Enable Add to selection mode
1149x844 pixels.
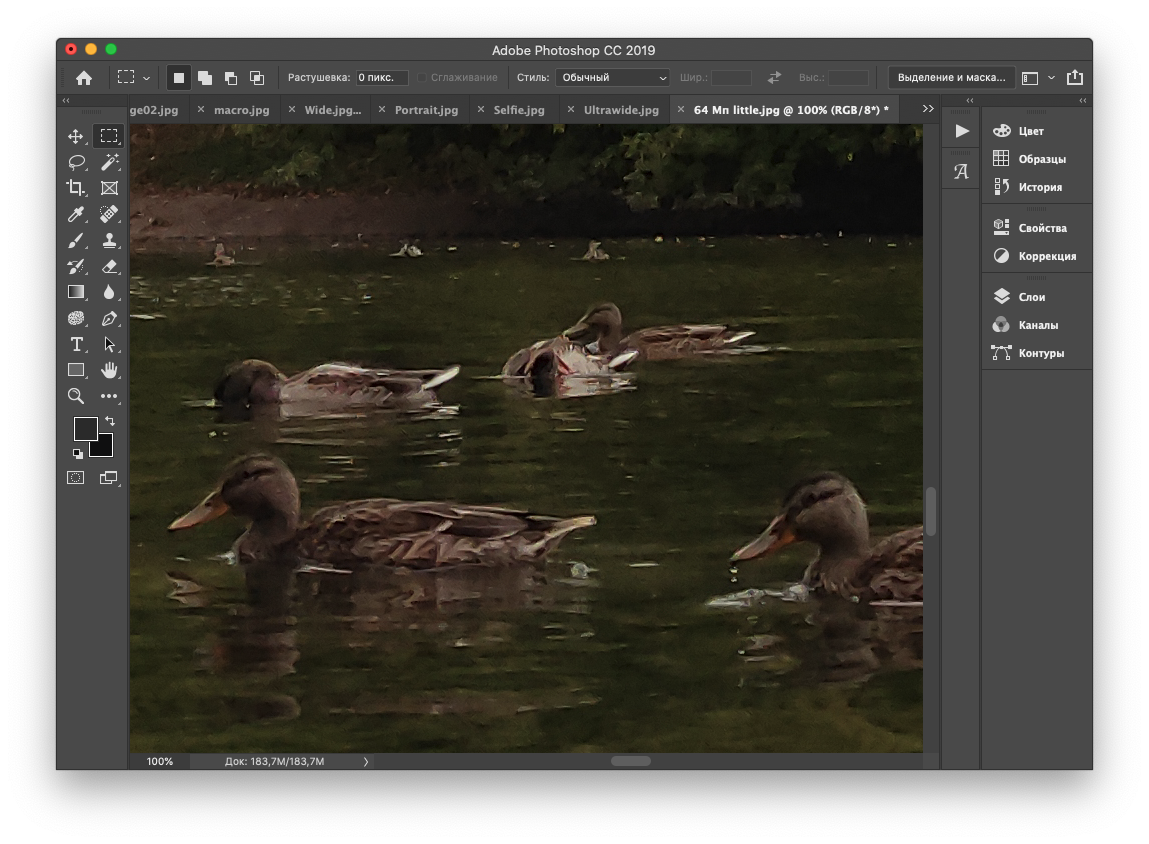(x=205, y=78)
